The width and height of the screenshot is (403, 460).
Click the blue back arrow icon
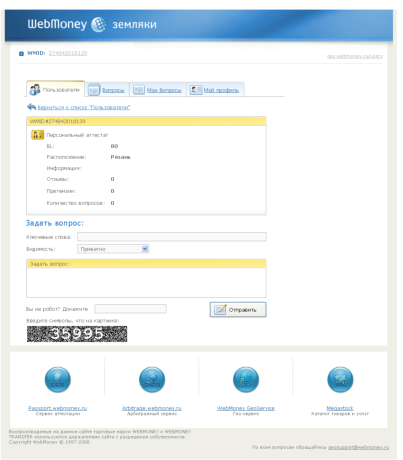point(31,107)
